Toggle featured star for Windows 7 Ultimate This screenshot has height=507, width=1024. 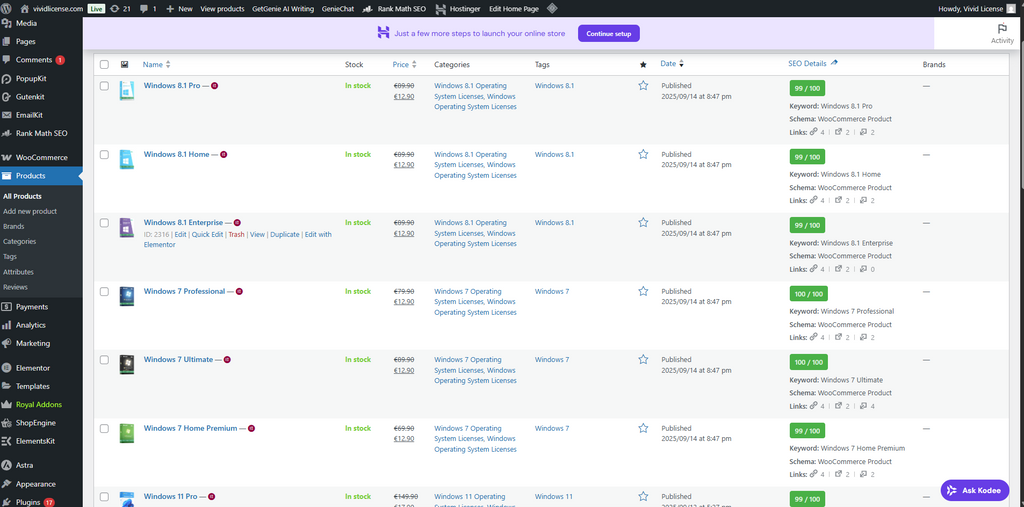coord(643,359)
